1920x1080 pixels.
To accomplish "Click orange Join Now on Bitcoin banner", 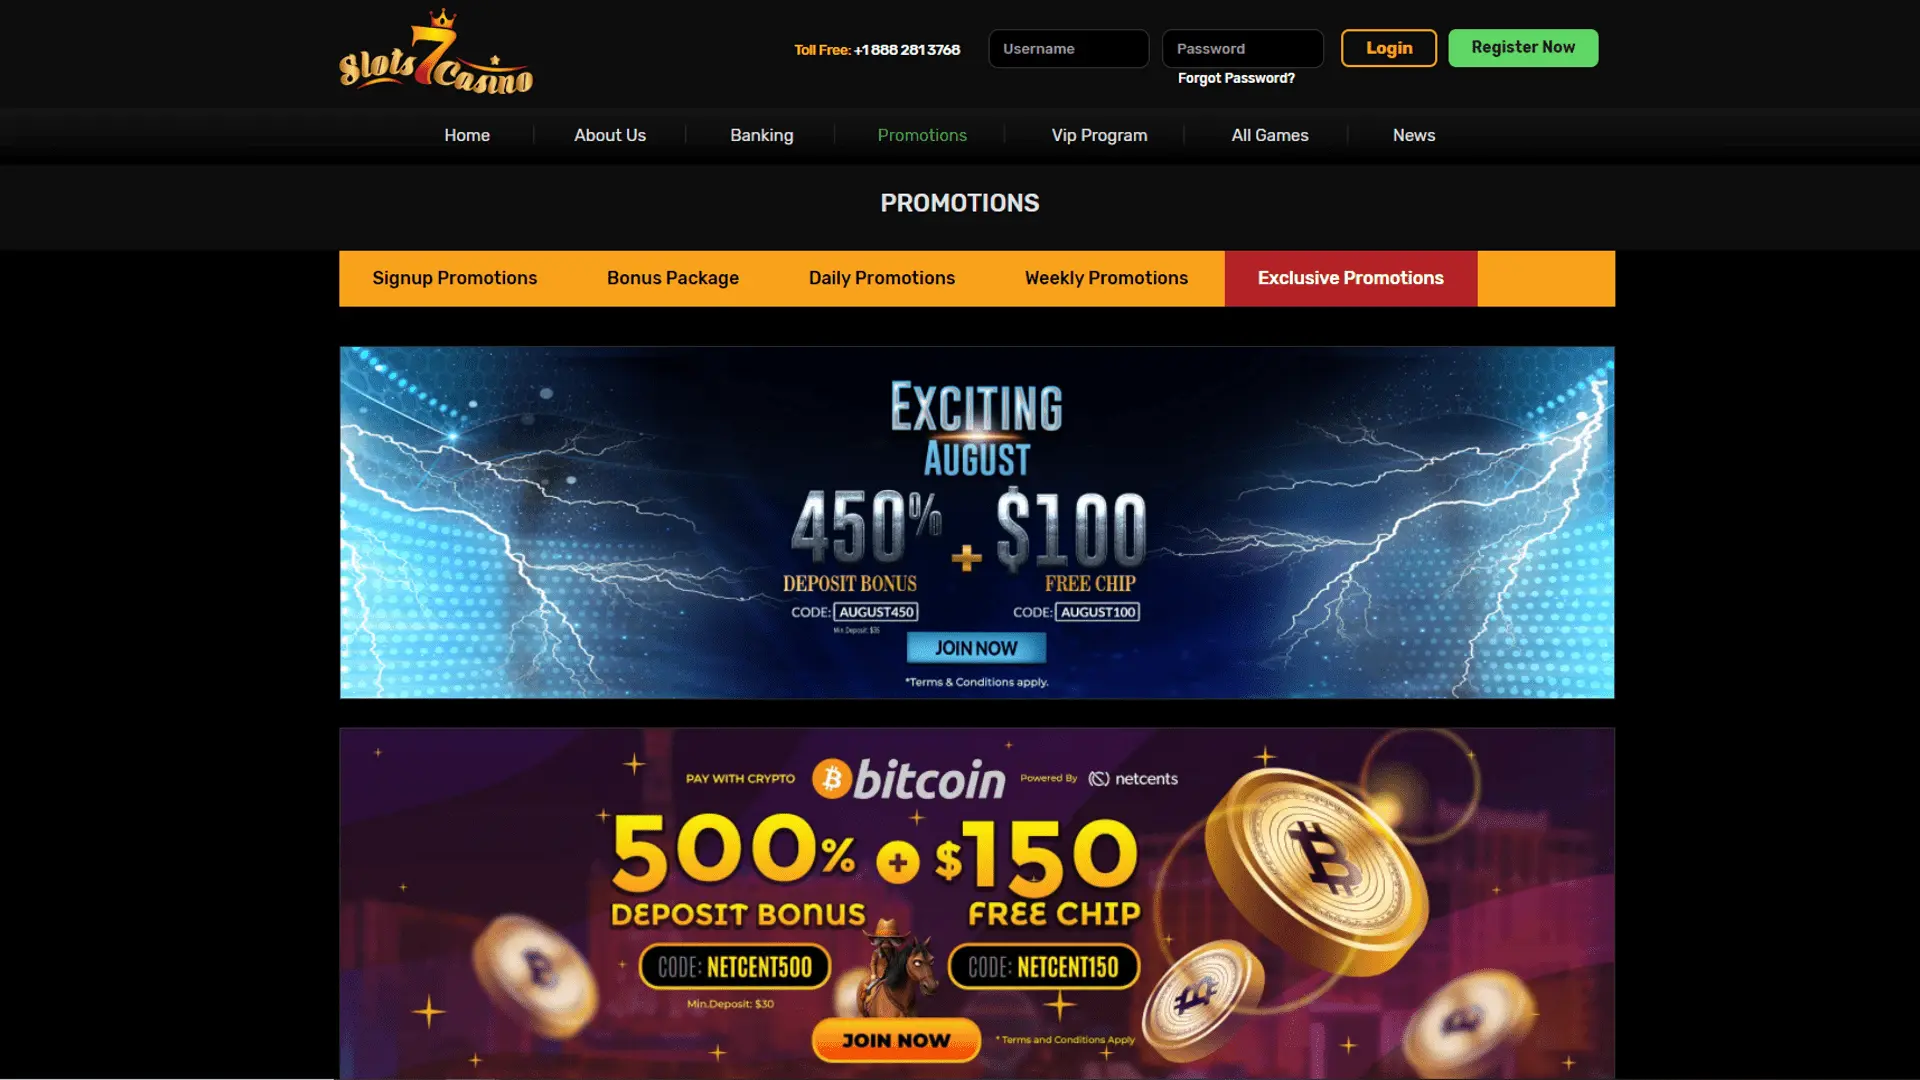I will point(896,1040).
